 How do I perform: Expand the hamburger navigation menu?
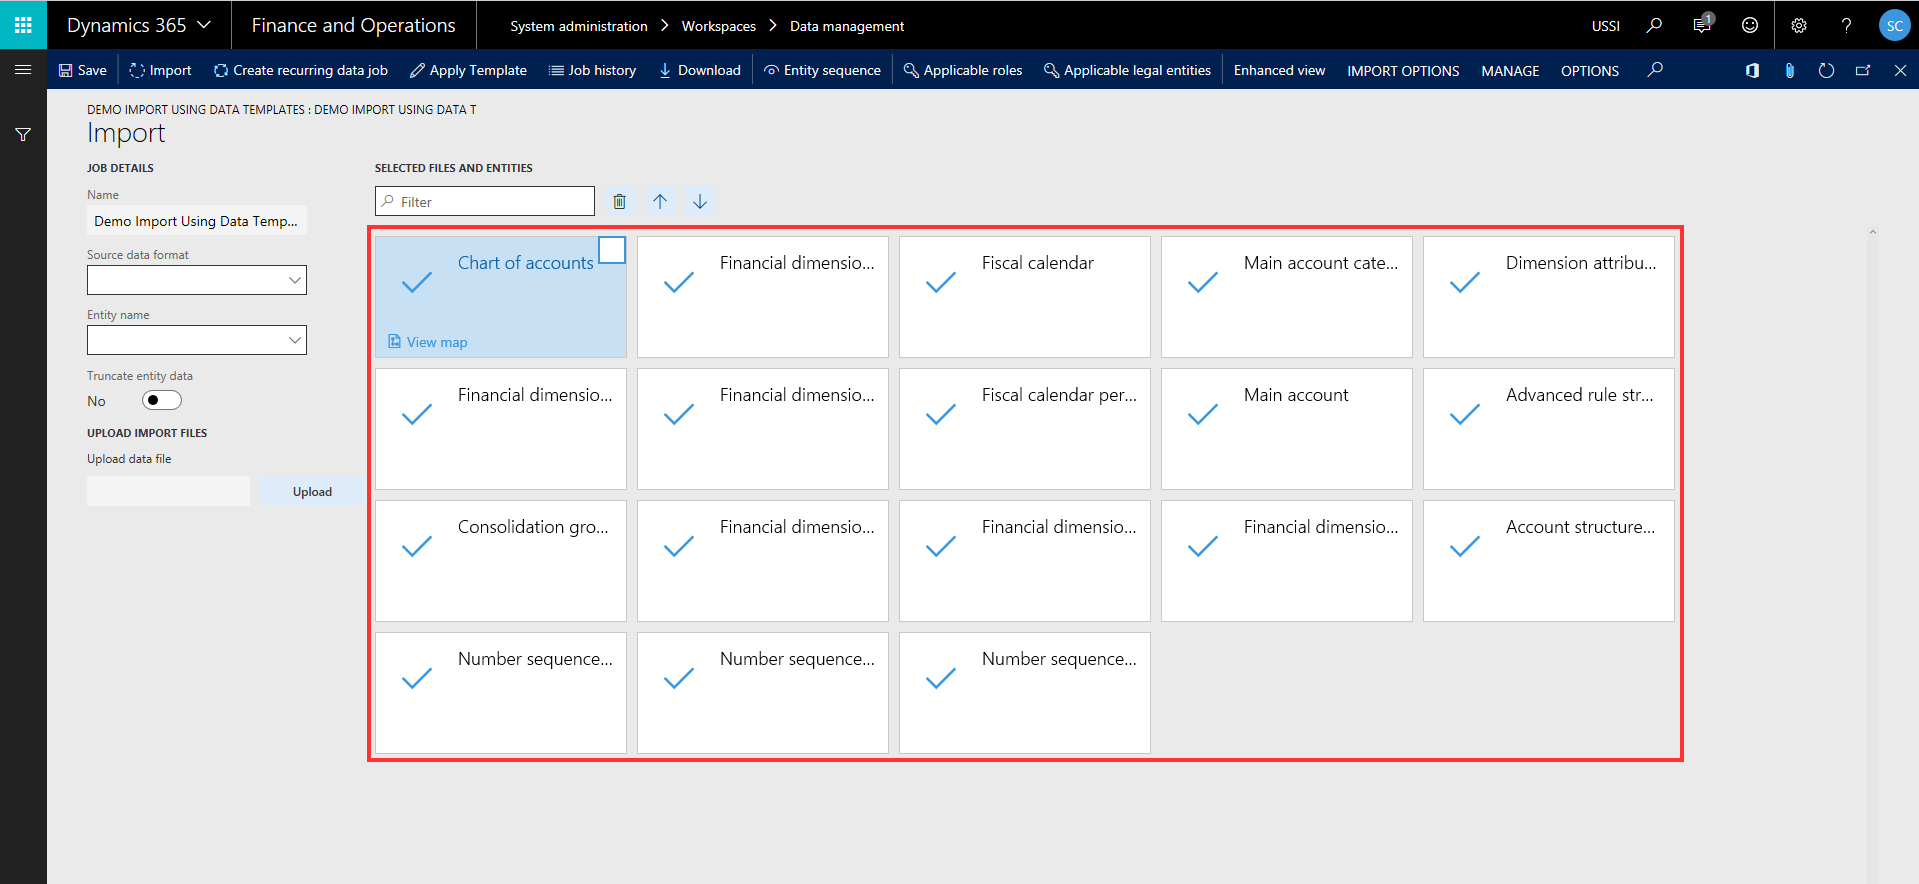pos(23,70)
